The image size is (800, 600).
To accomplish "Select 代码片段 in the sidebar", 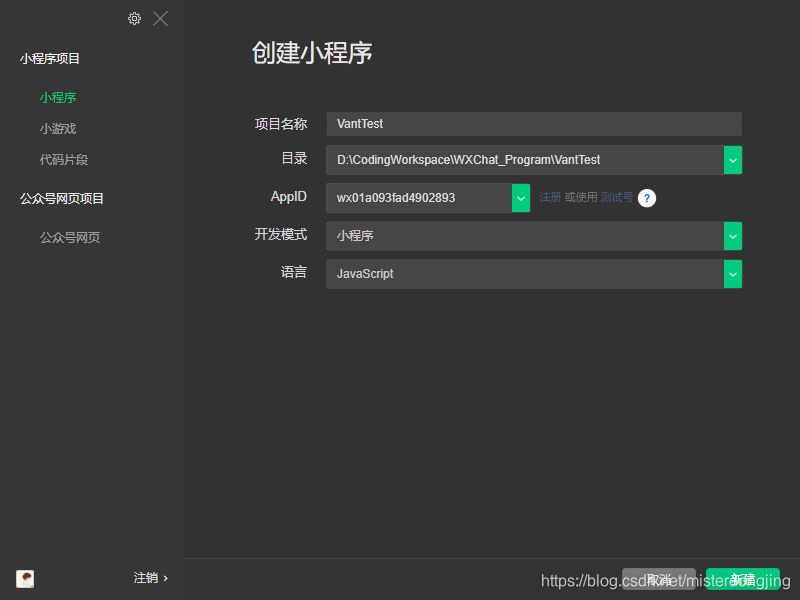I will tap(64, 160).
